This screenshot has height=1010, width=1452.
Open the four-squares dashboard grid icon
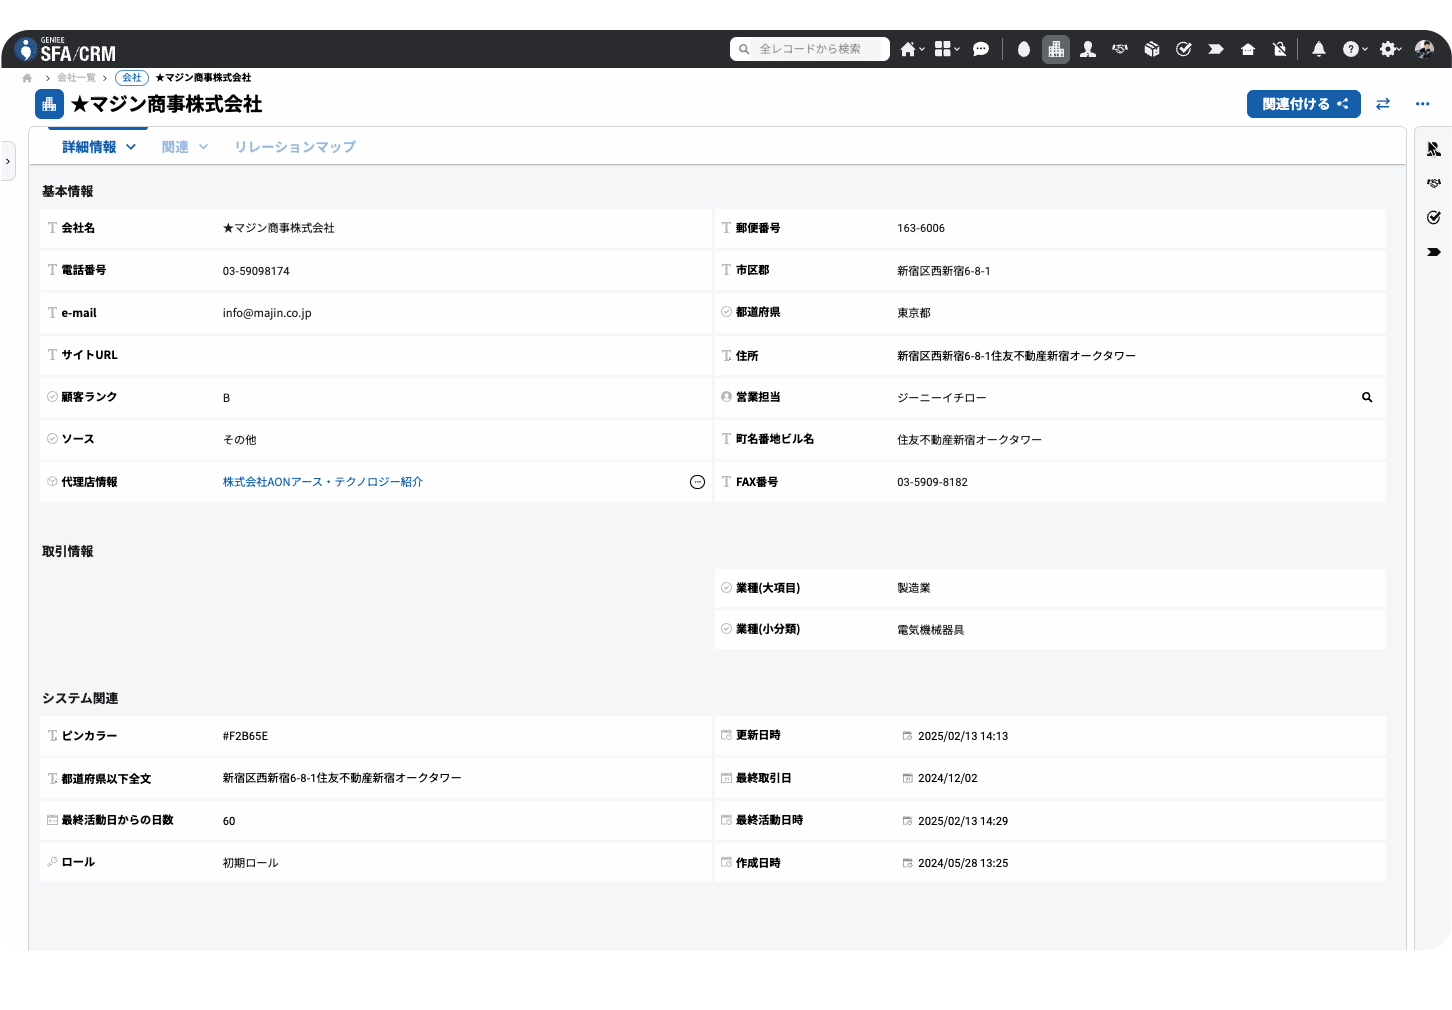942,49
